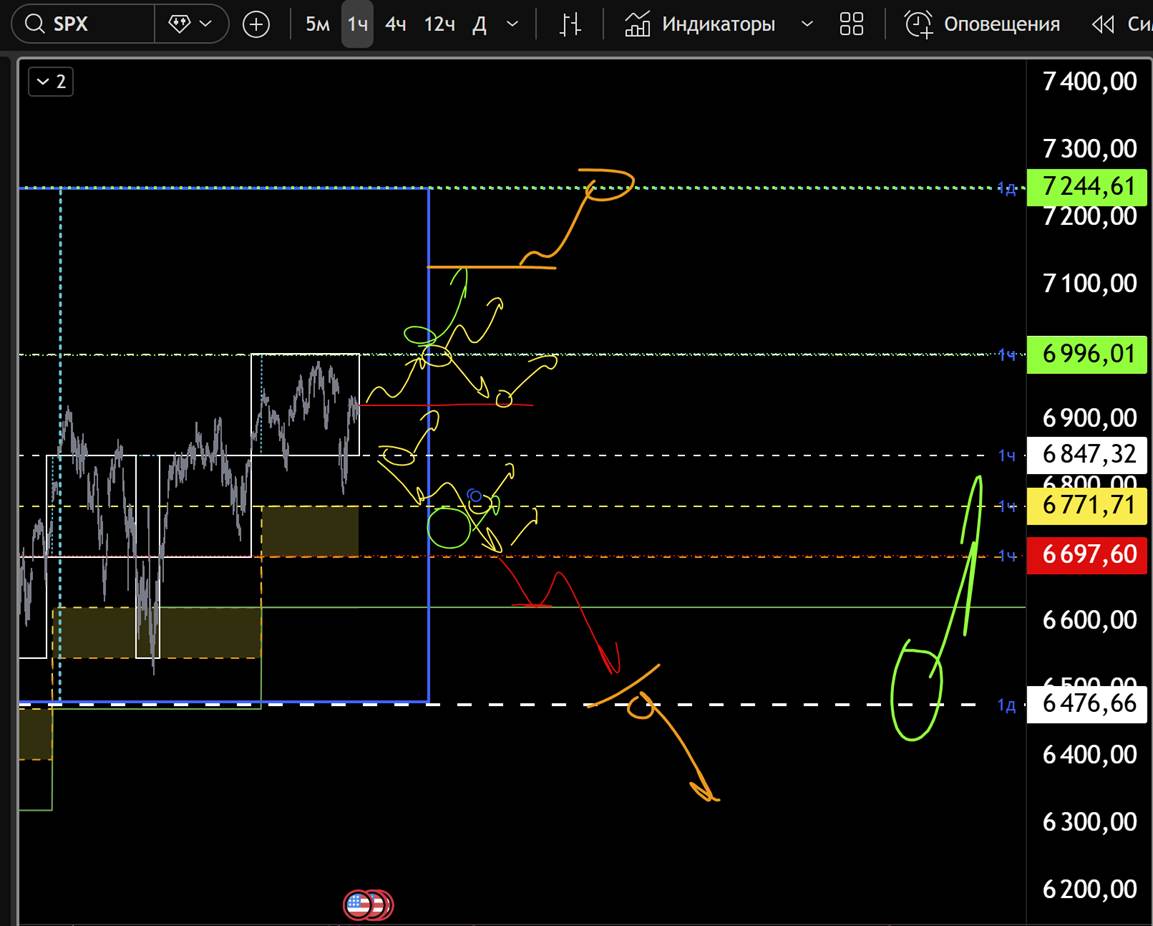Image resolution: width=1153 pixels, height=926 pixels.
Task: Open the diamond plan dropdown next to SPX
Action: tap(191, 24)
